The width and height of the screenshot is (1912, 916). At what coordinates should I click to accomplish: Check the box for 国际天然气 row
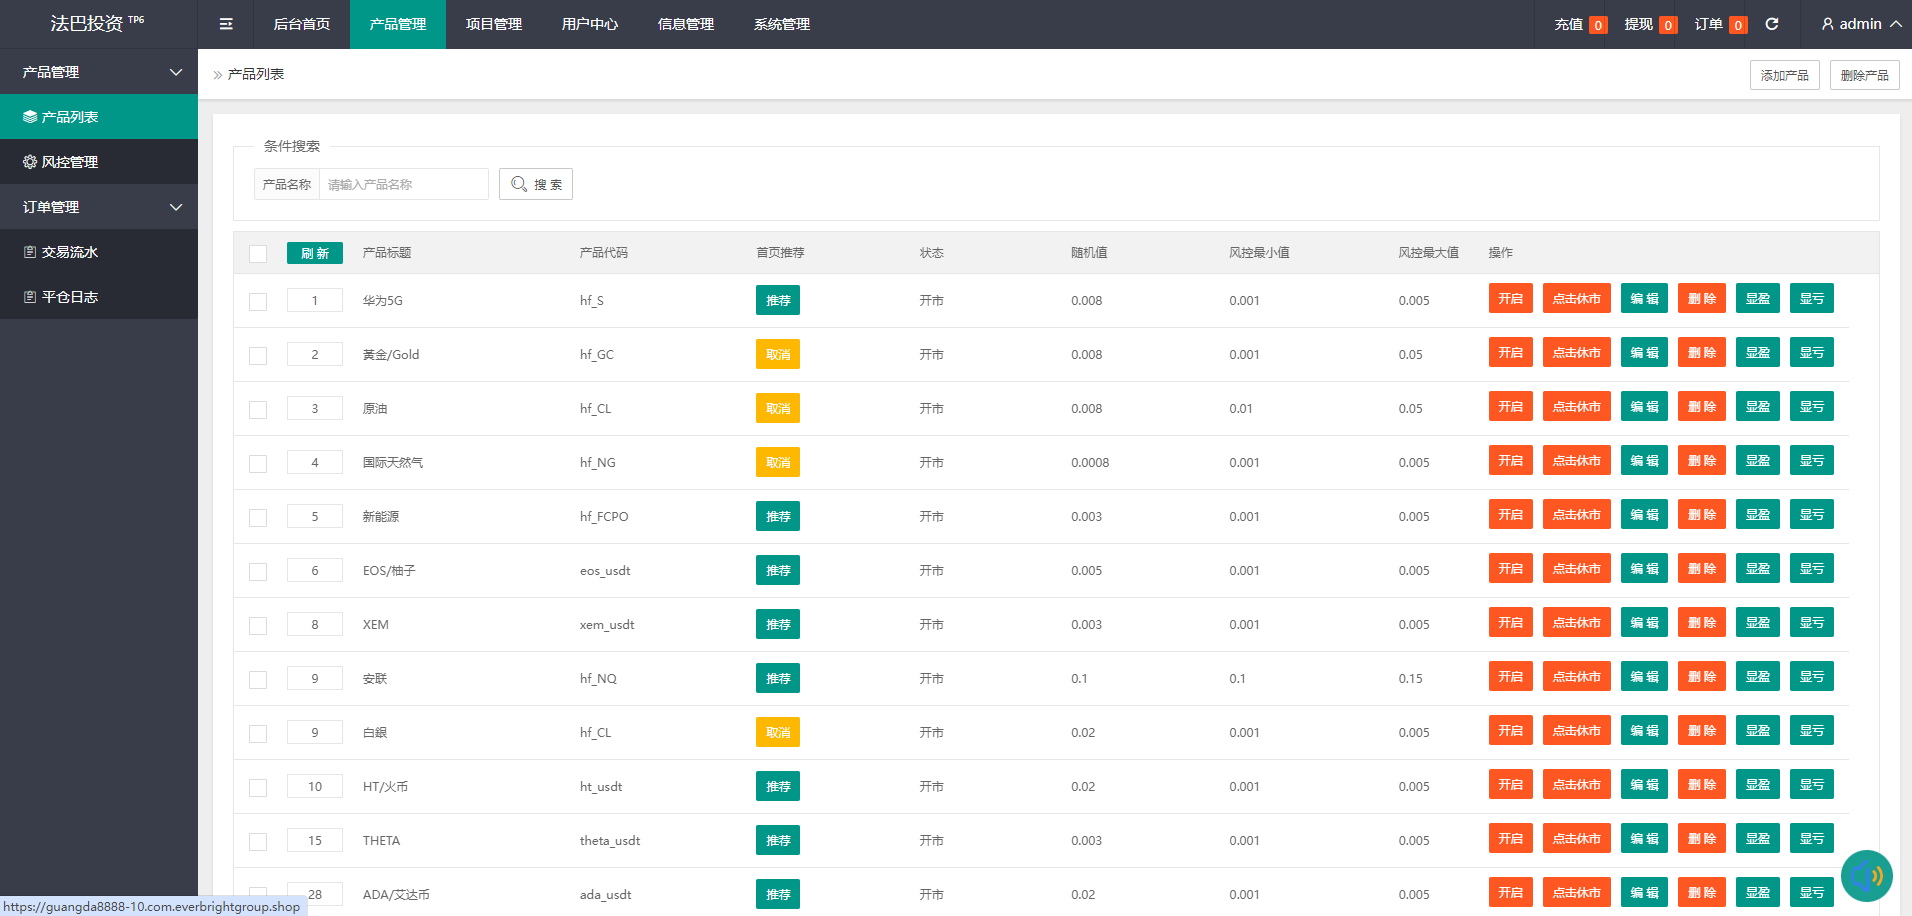click(x=258, y=464)
